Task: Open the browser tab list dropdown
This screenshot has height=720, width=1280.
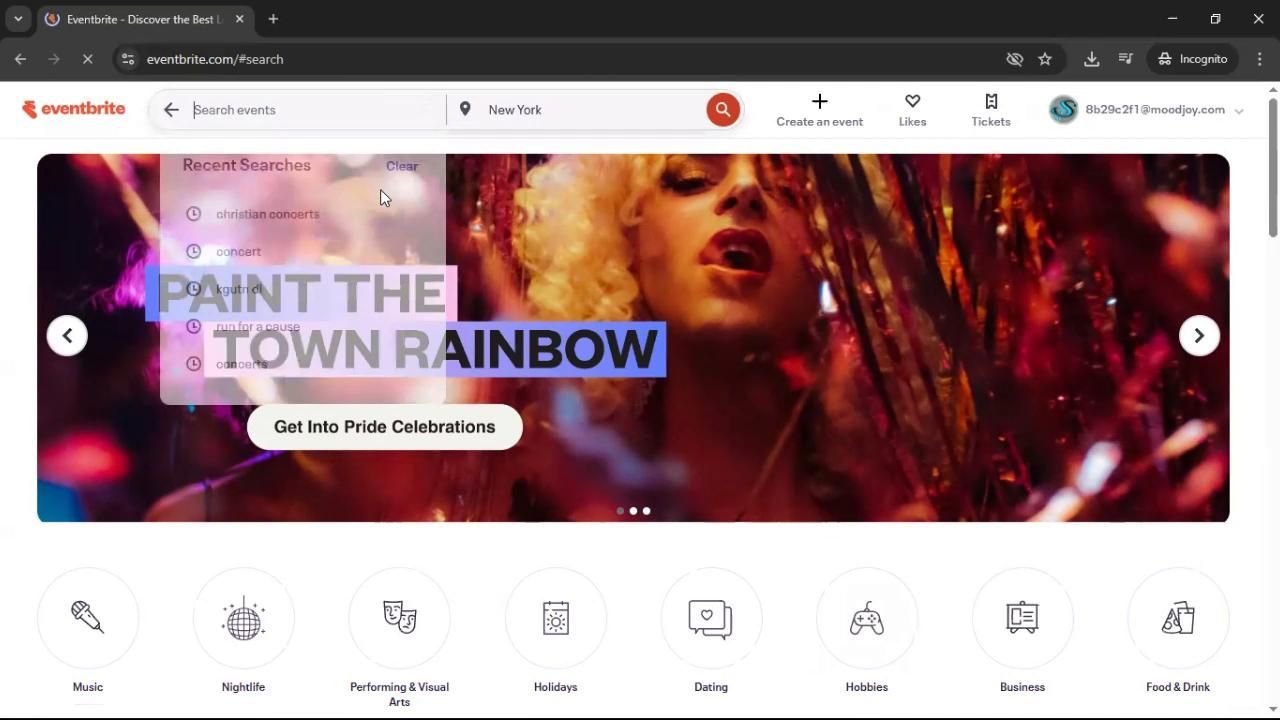Action: tap(18, 19)
